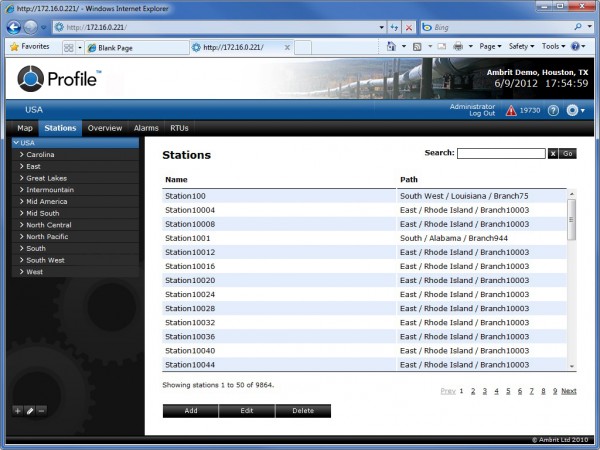Click the browser Home icon
Viewport: 600px width, 450px height.
pyautogui.click(x=391, y=47)
